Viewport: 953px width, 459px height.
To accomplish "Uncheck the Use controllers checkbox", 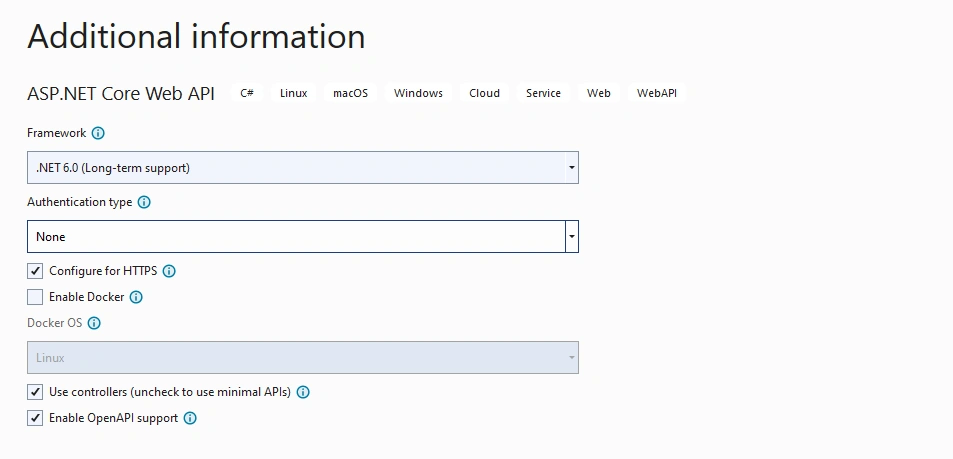I will coord(35,392).
